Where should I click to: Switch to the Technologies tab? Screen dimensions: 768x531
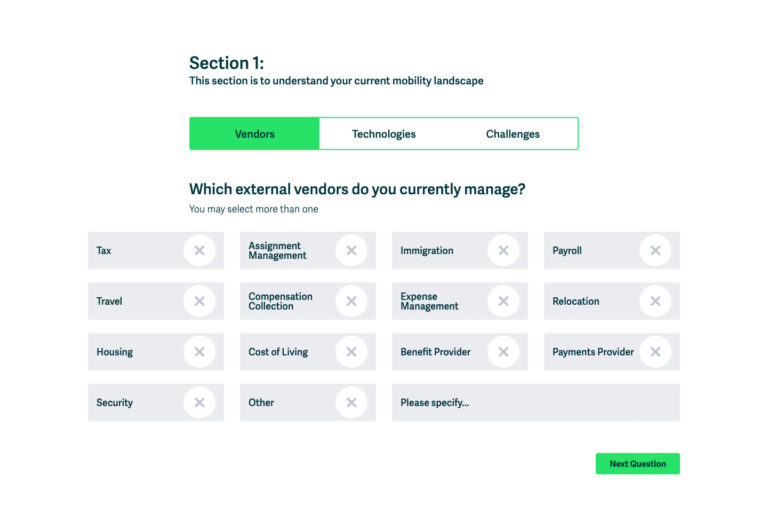384,134
